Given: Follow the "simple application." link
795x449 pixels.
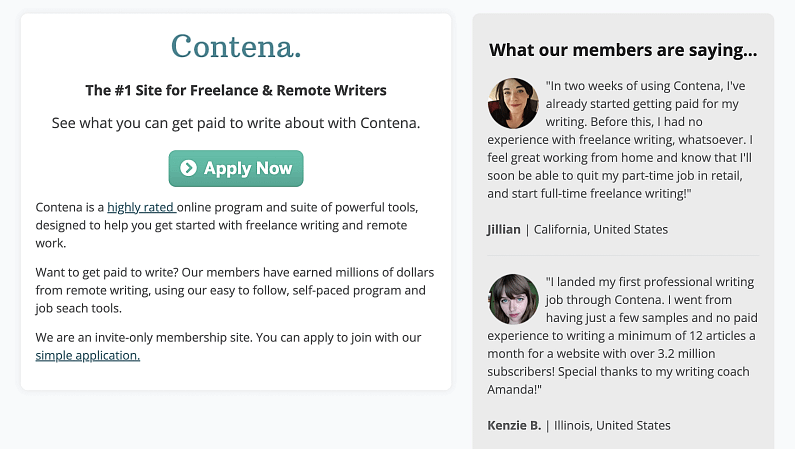Looking at the screenshot, I should click(x=88, y=355).
